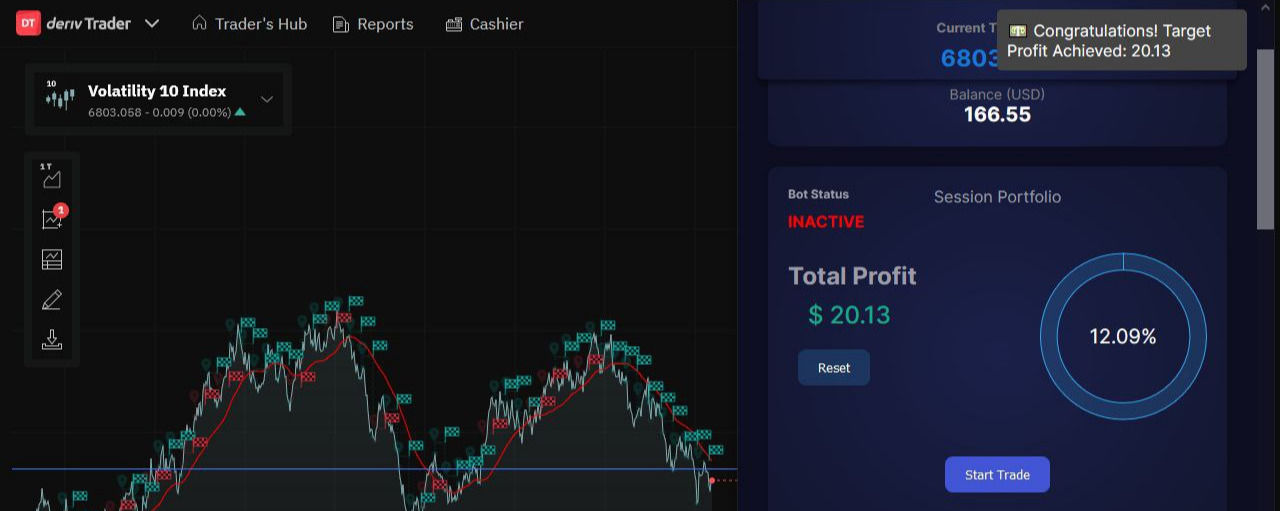
Task: Click the Cashier register icon
Action: 454,24
